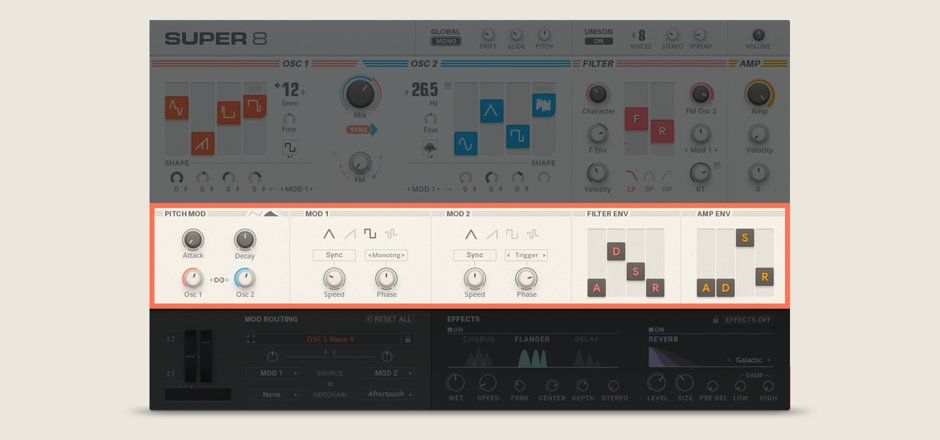Click the Filter Env Decay slider handle
This screenshot has height=440, width=940.
click(617, 251)
